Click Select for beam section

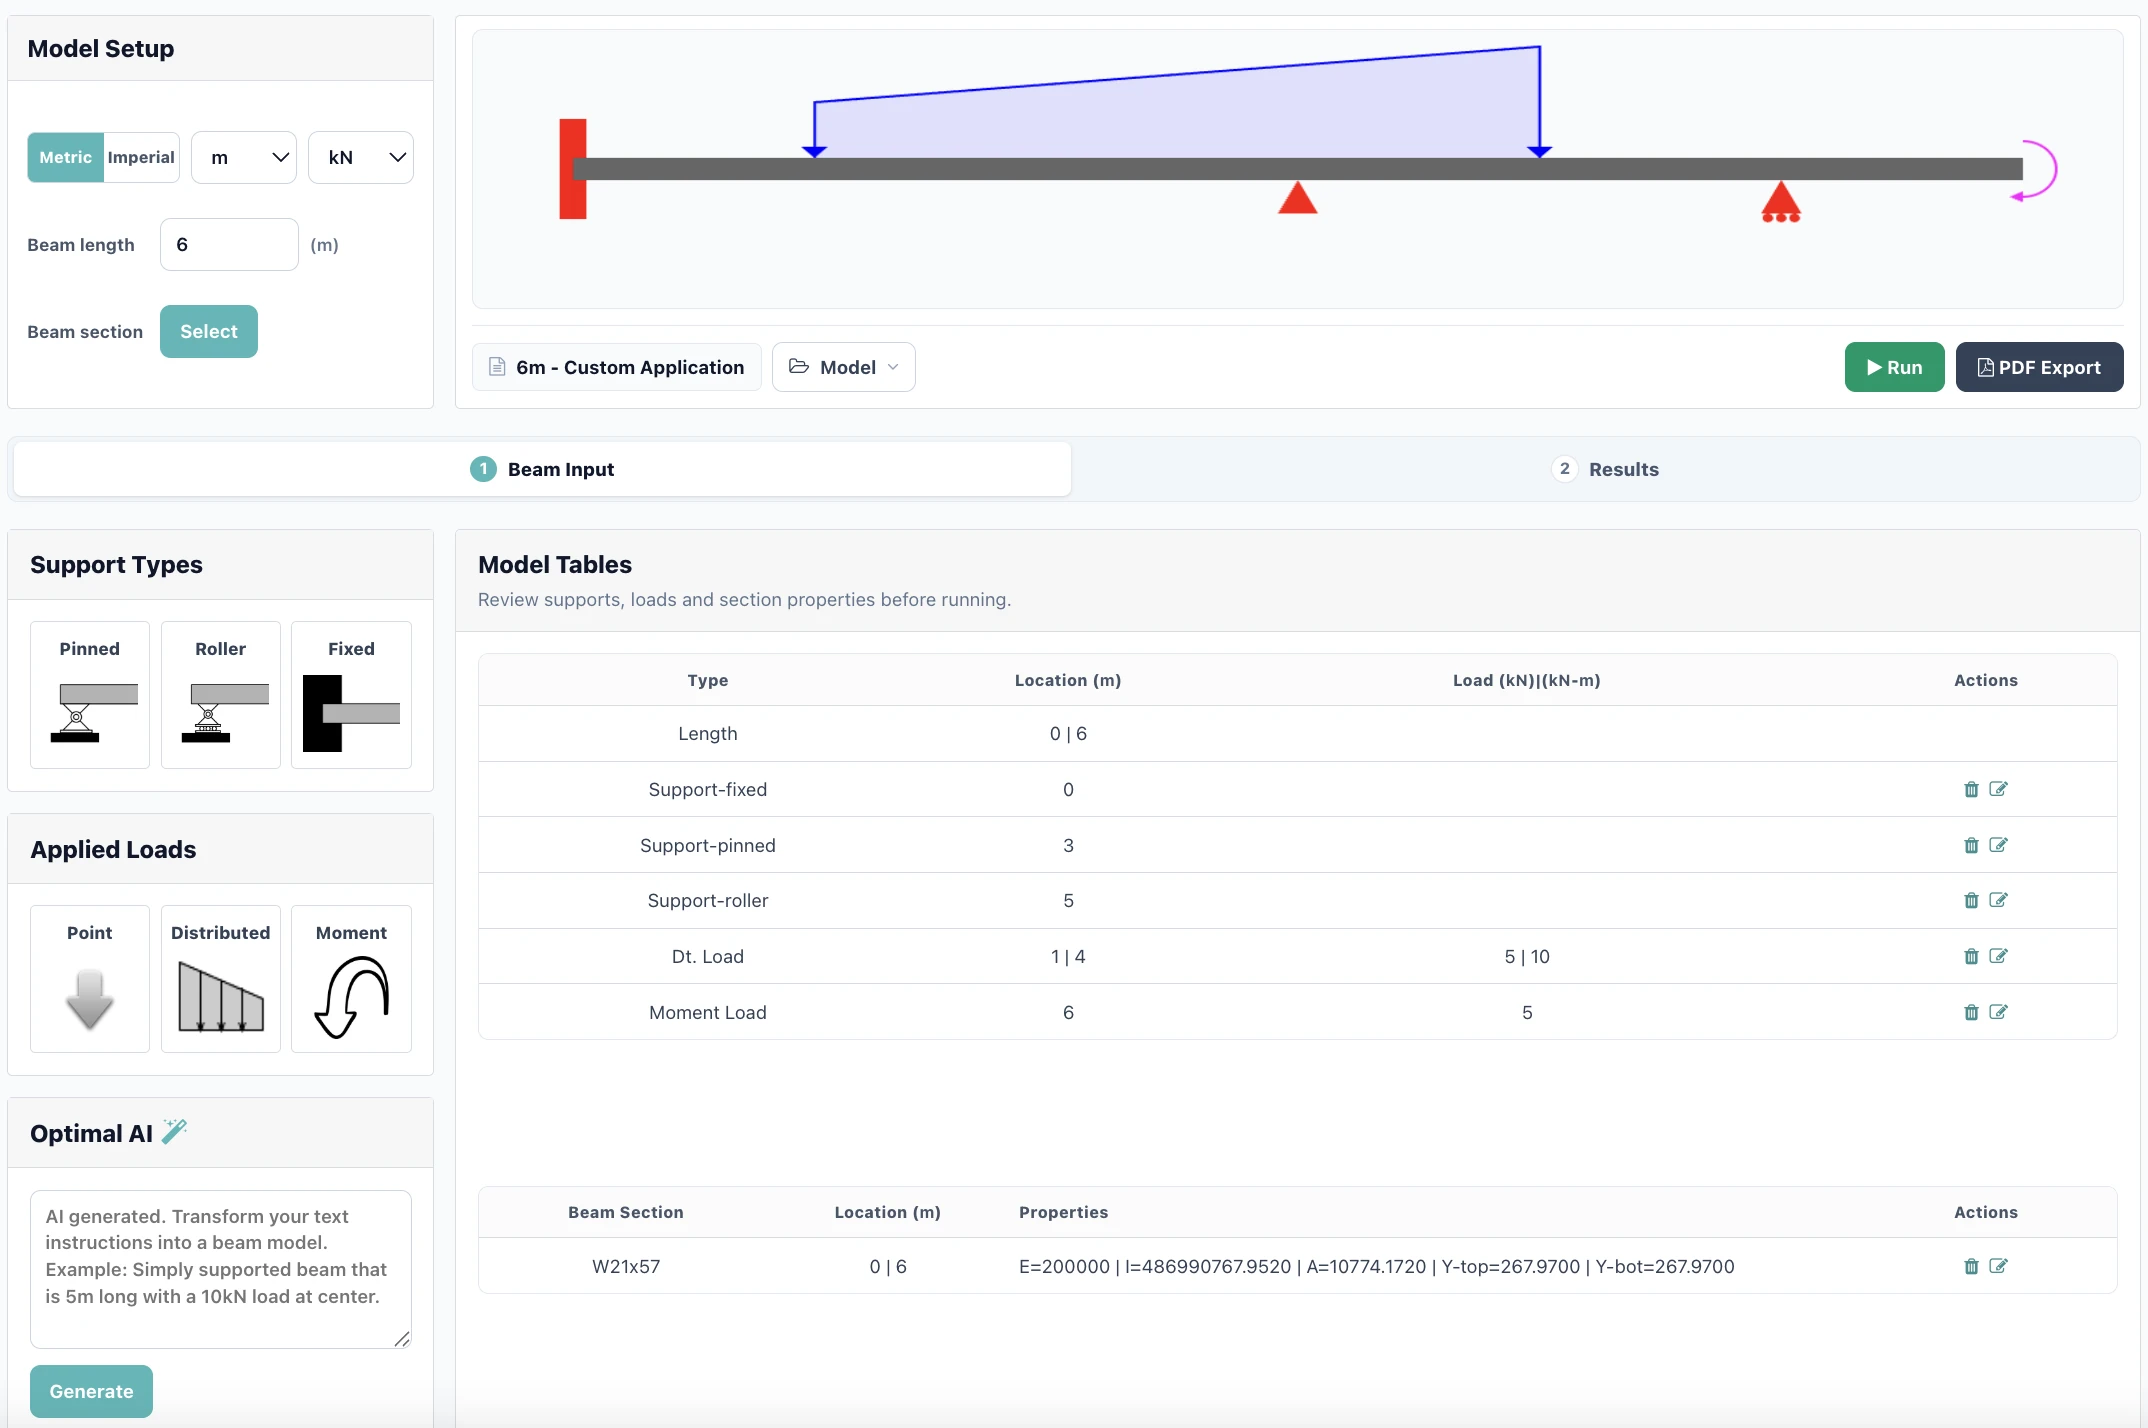point(209,331)
